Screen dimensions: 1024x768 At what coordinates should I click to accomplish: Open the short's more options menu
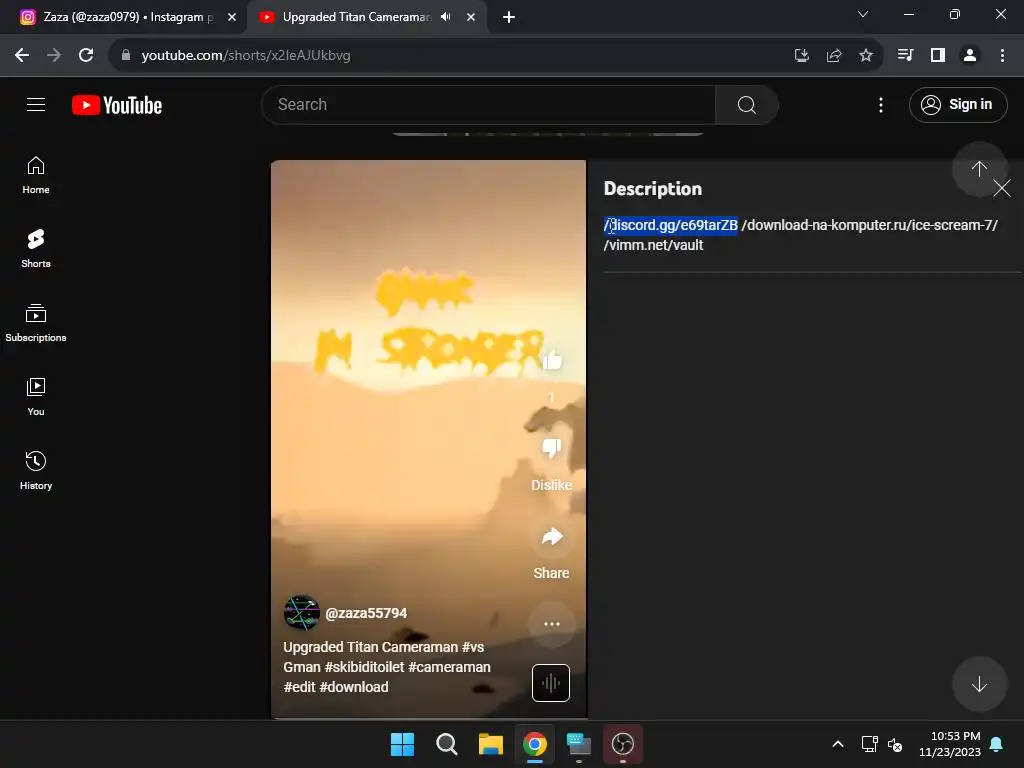click(552, 624)
